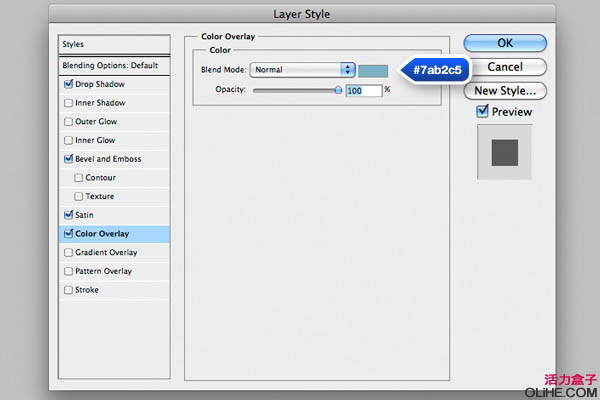The width and height of the screenshot is (600, 400).
Task: Open the overlay color swatch picker
Action: pos(373,71)
